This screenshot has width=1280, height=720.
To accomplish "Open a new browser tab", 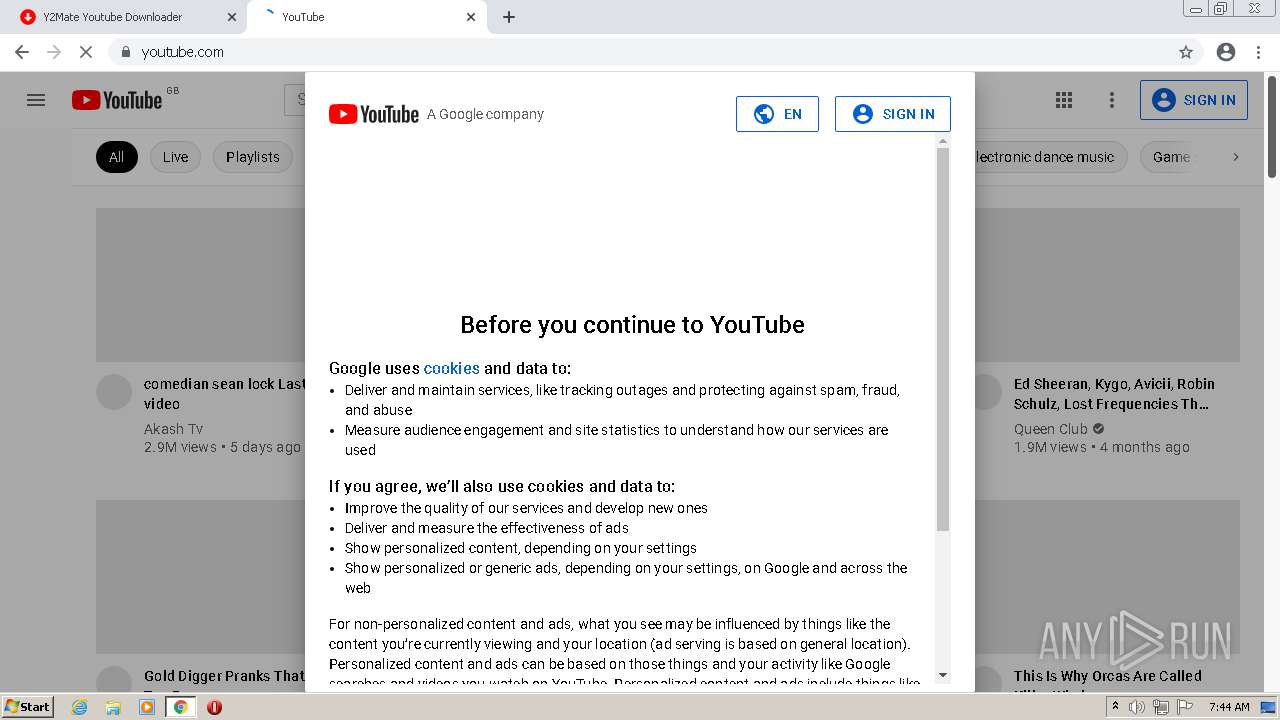I will coord(509,17).
